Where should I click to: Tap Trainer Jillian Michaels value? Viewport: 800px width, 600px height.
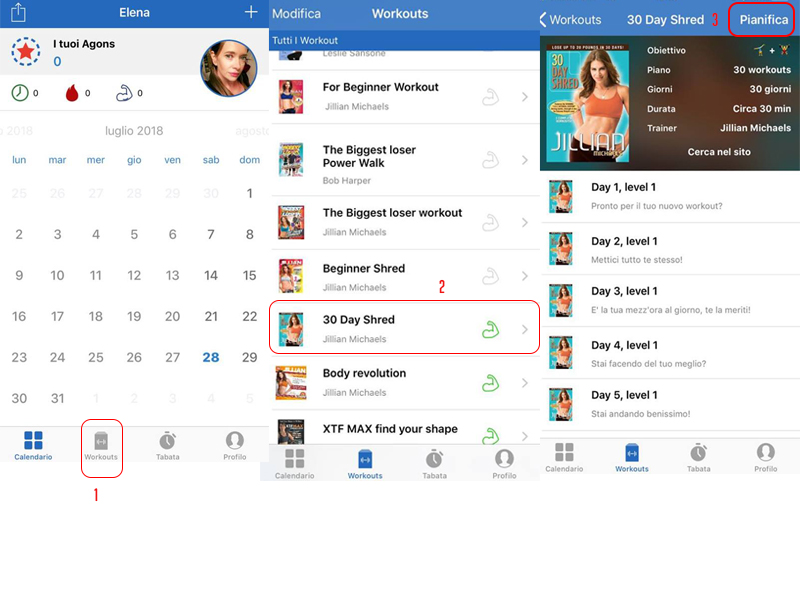coord(755,128)
